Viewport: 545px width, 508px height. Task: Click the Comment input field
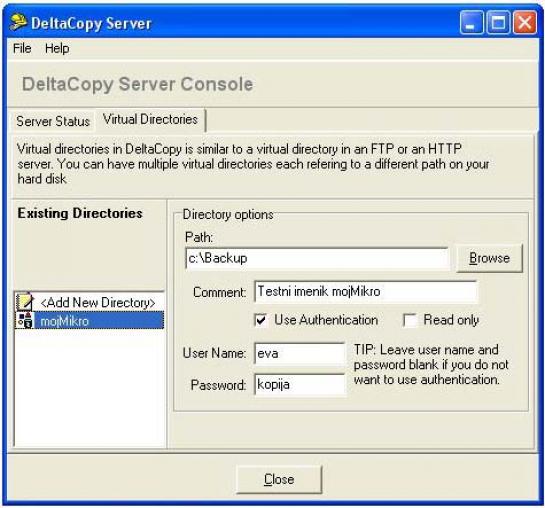coord(366,291)
